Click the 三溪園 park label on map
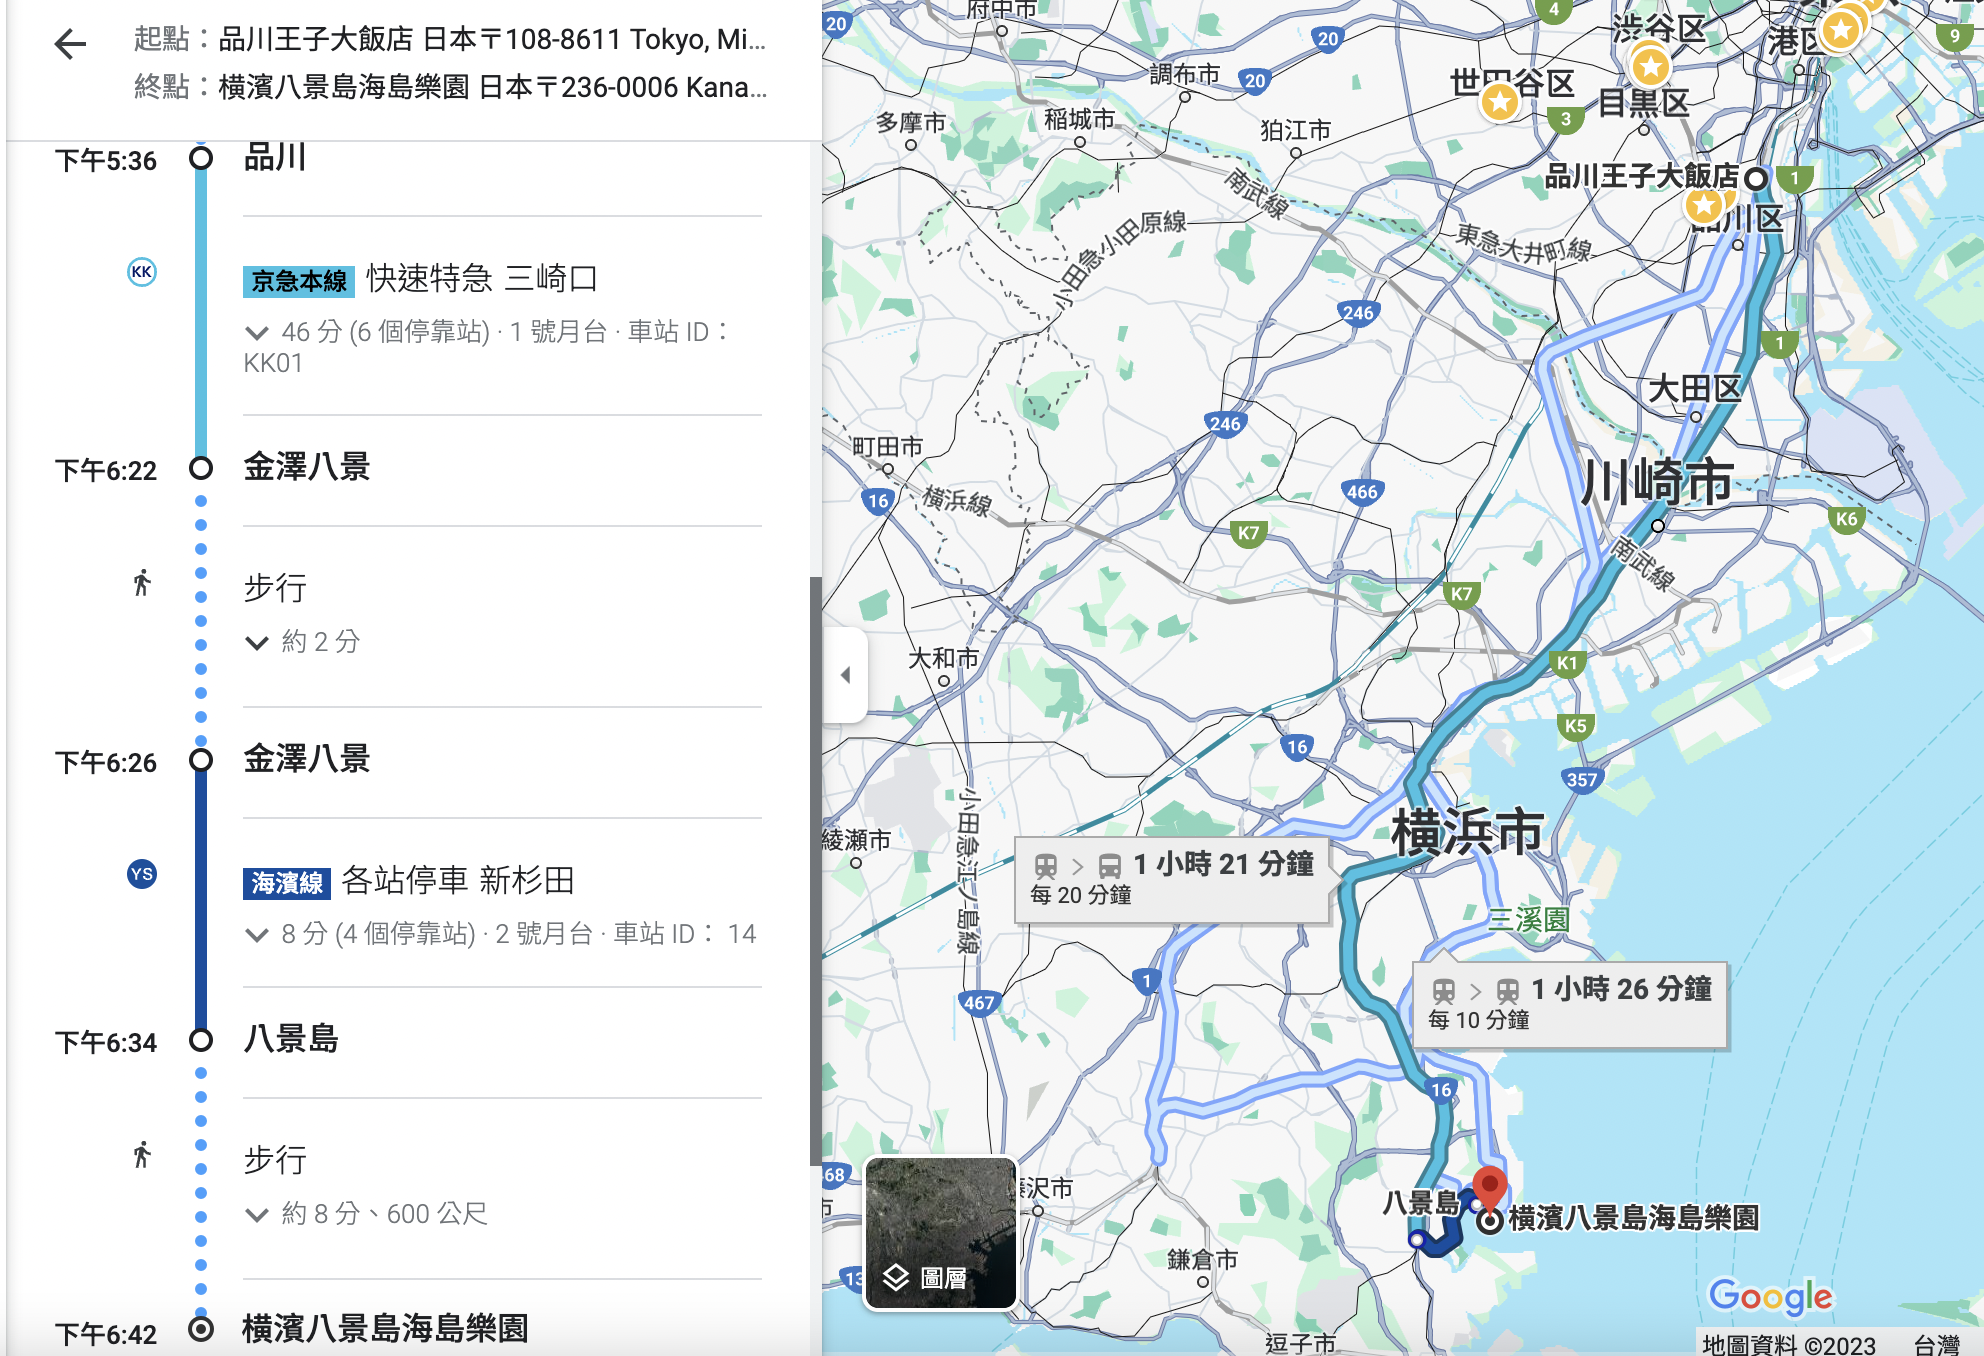The width and height of the screenshot is (1984, 1356). [1528, 919]
